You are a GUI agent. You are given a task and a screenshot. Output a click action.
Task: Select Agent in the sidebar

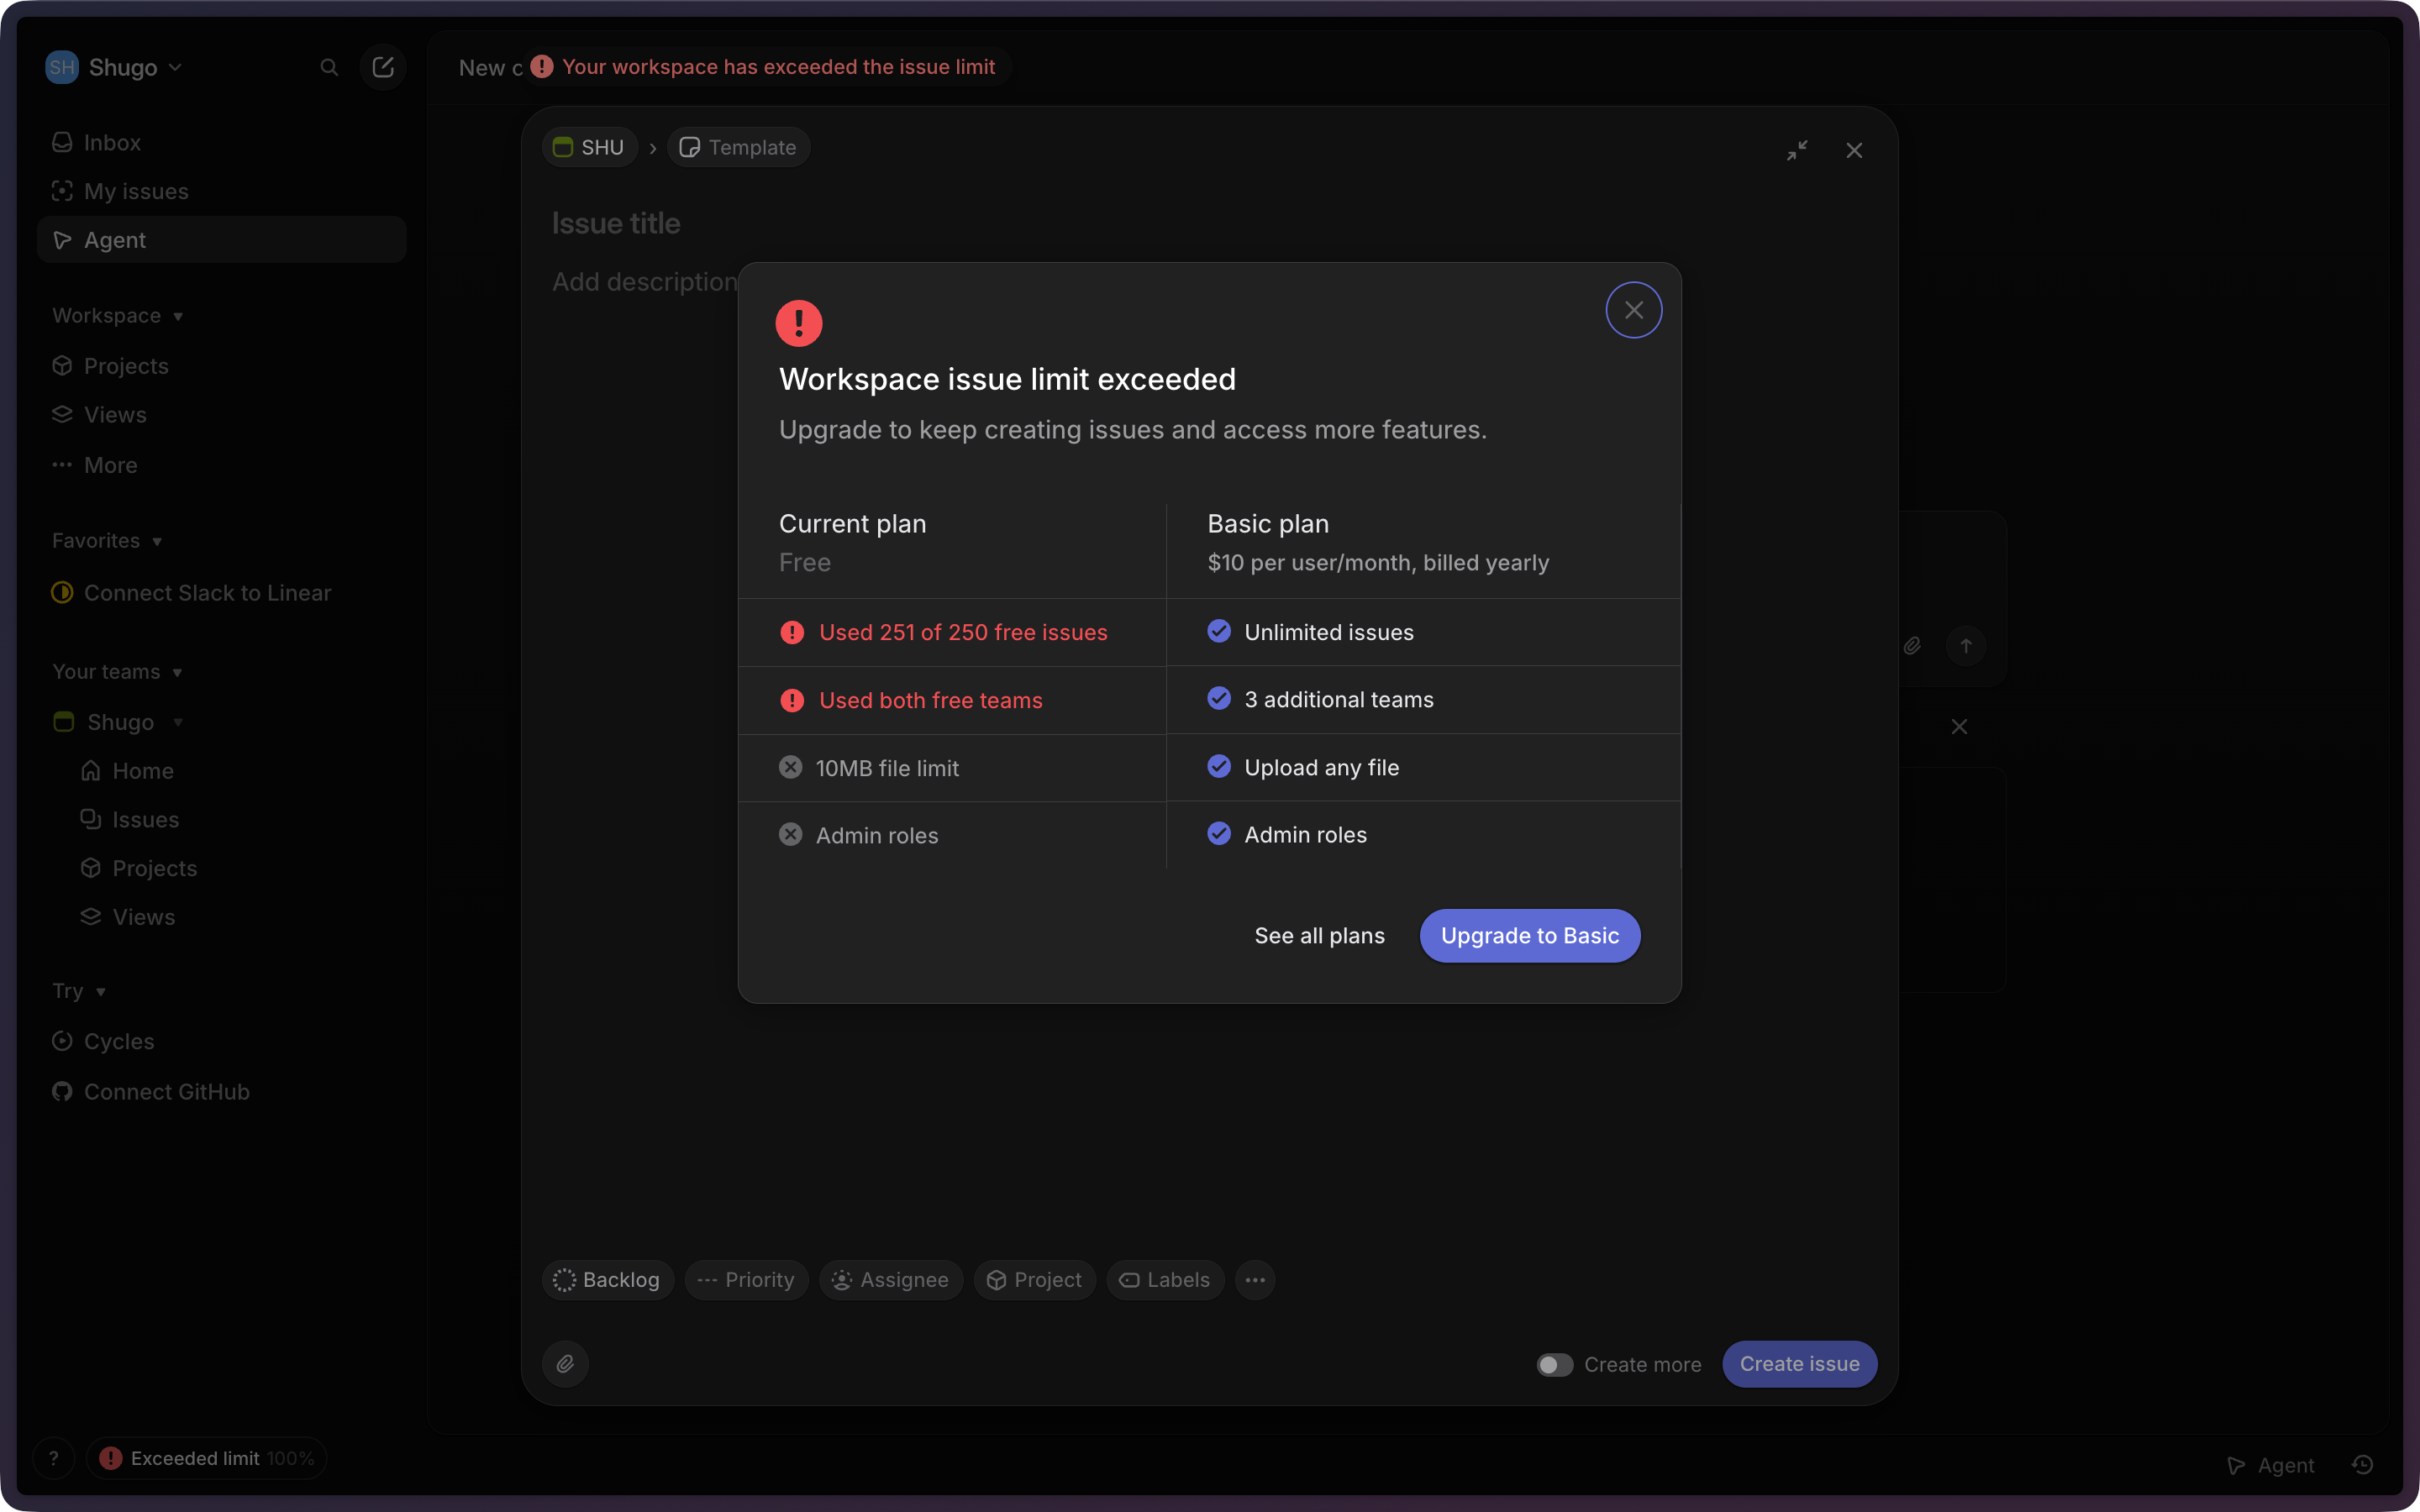coord(221,240)
